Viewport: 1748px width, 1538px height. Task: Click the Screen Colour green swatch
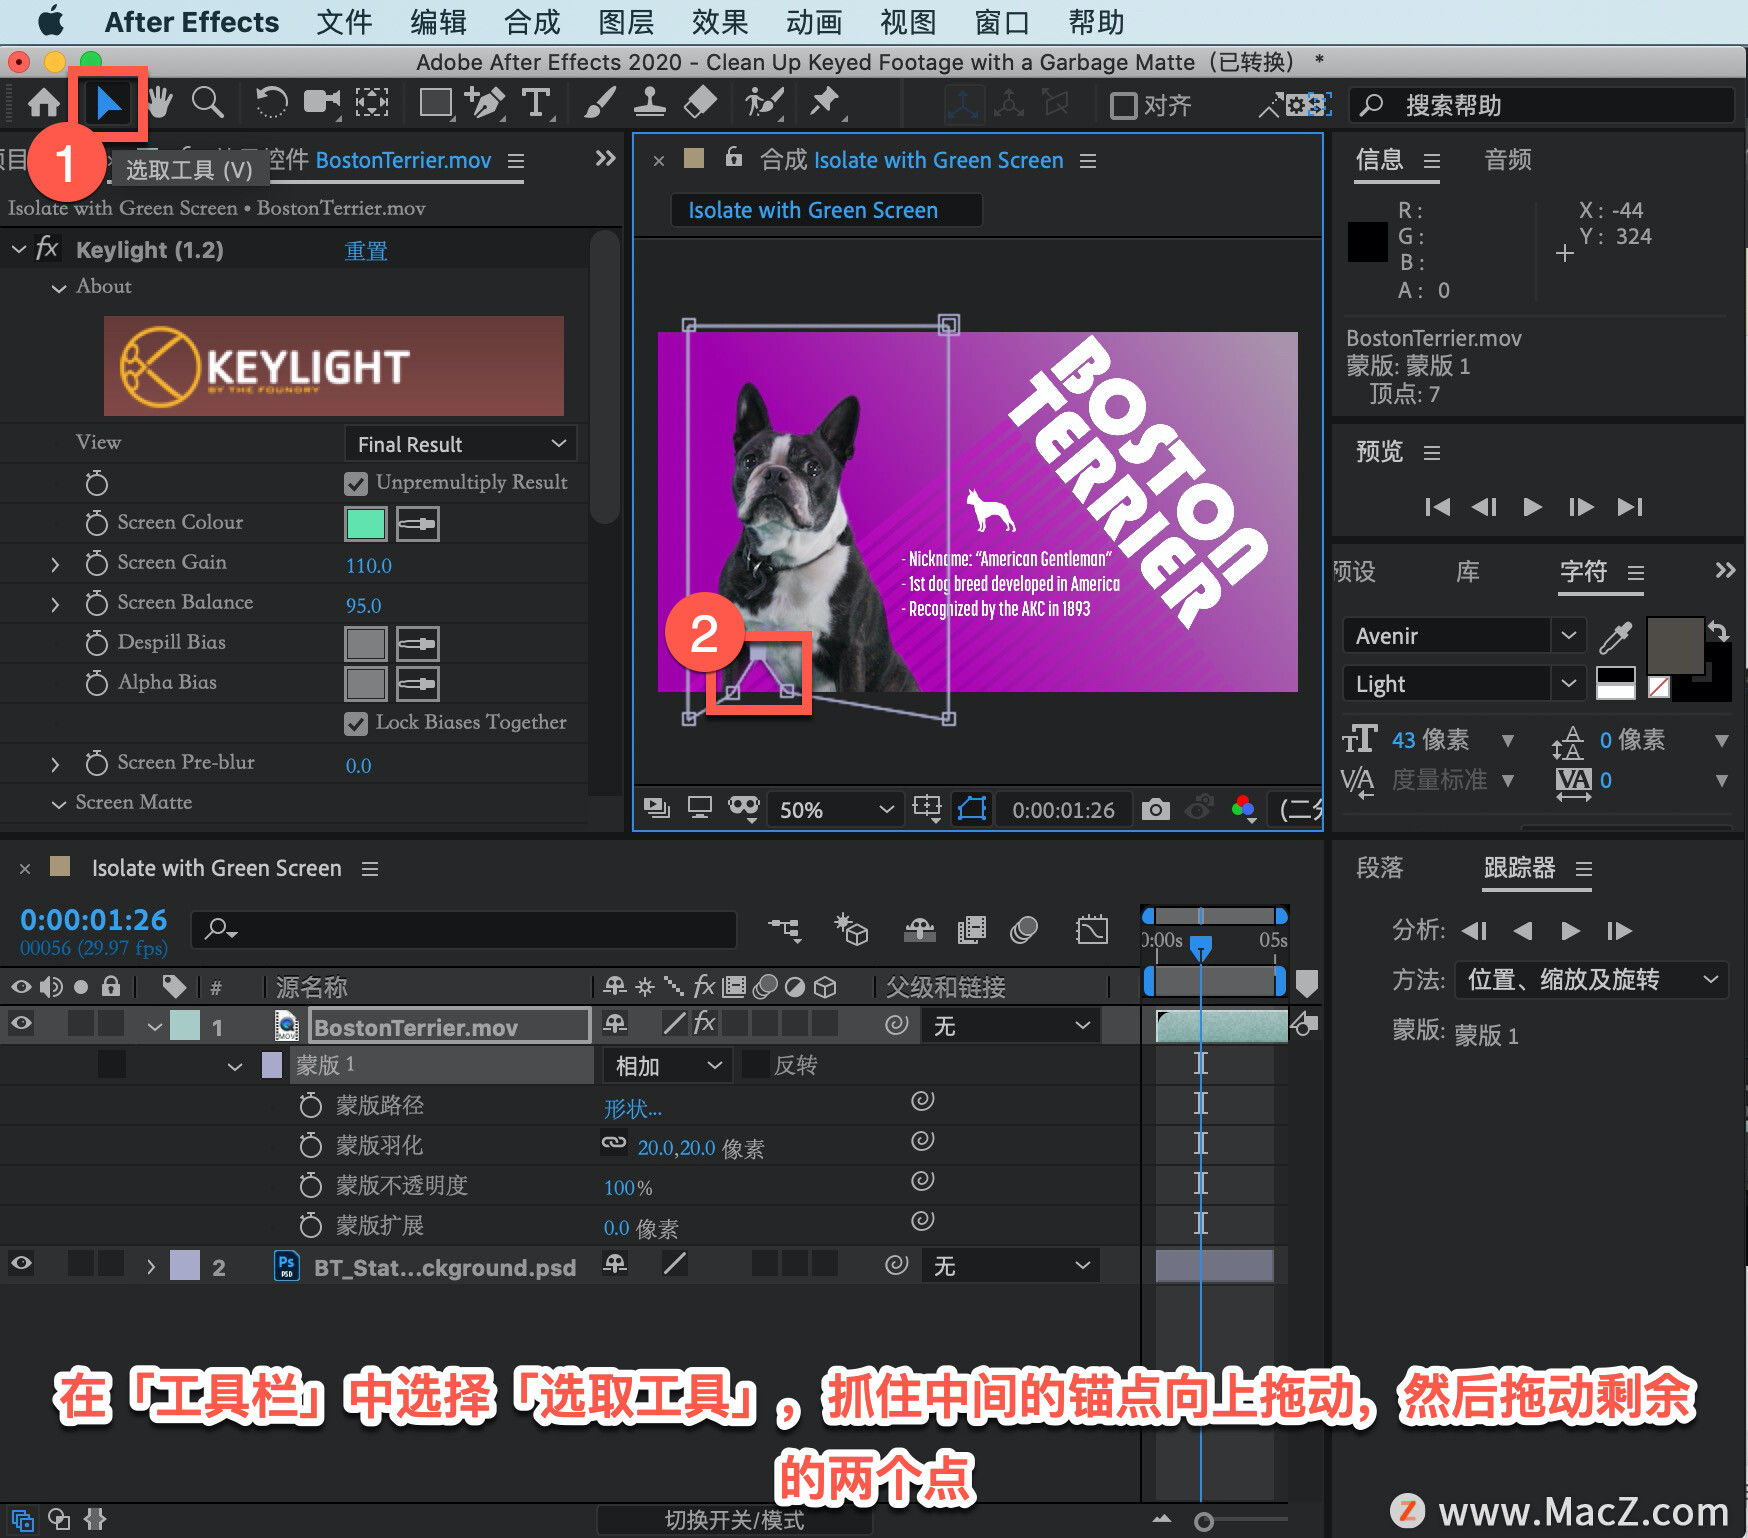tap(365, 524)
